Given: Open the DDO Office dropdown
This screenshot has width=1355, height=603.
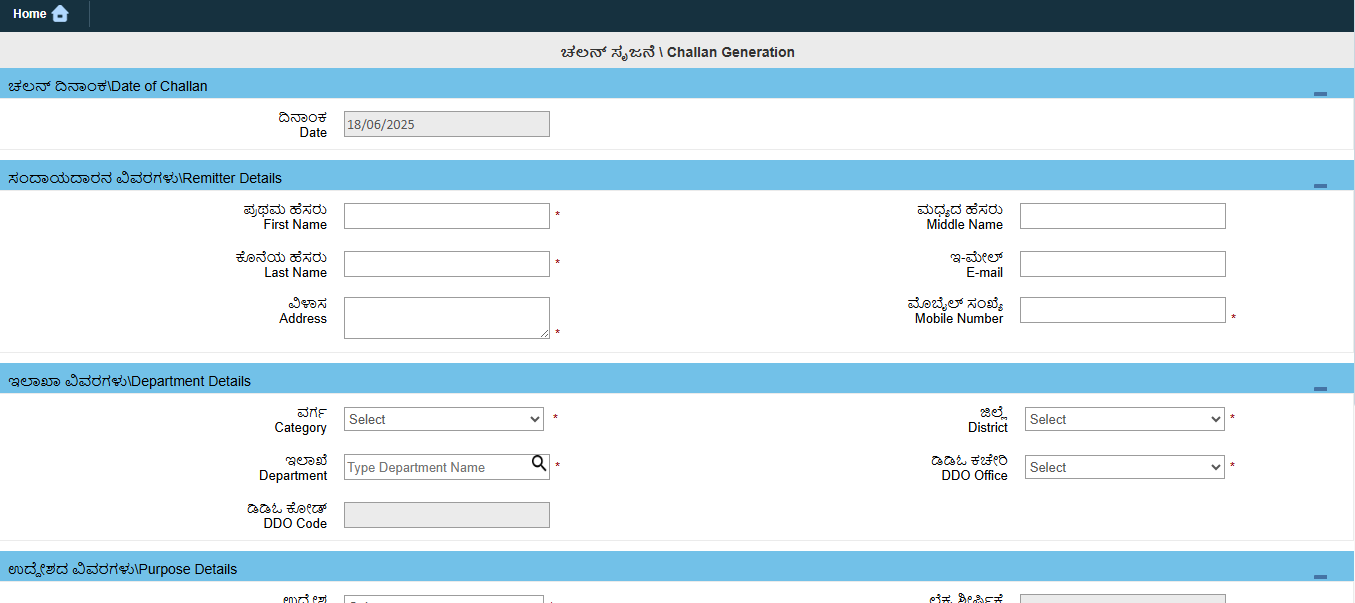Looking at the screenshot, I should click(x=1123, y=466).
